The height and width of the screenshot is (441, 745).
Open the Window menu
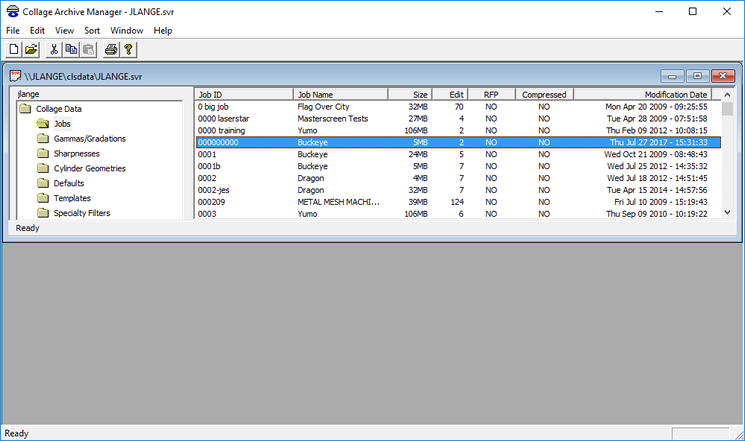pos(127,31)
